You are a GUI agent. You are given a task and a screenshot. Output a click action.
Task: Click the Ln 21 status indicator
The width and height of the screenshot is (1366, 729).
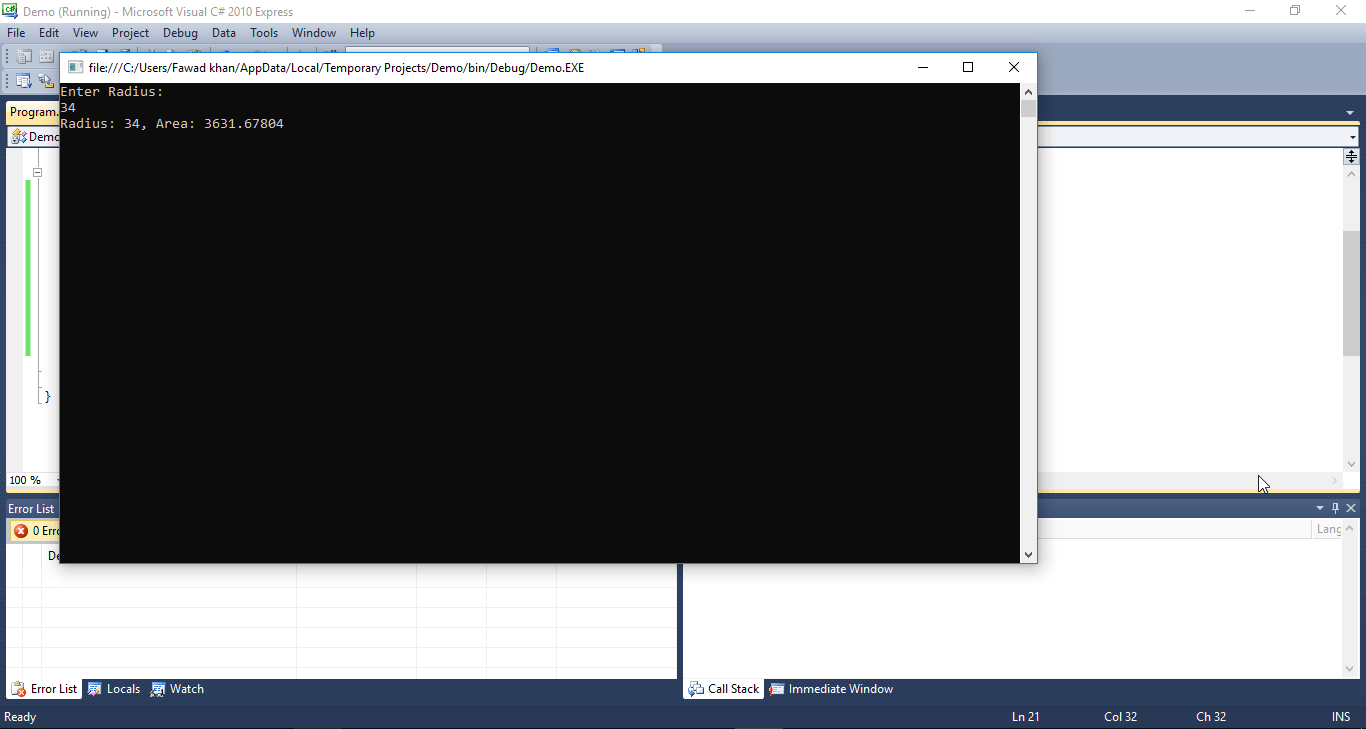(x=1026, y=717)
